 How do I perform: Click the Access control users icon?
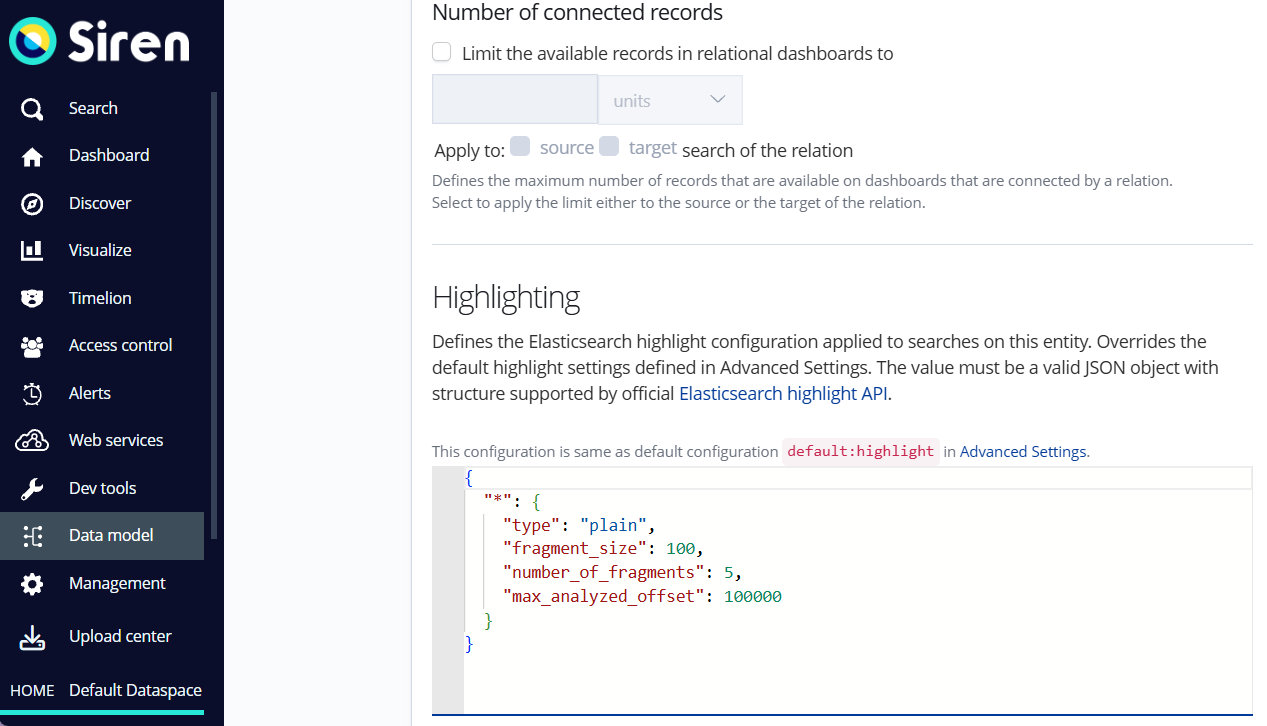(32, 345)
